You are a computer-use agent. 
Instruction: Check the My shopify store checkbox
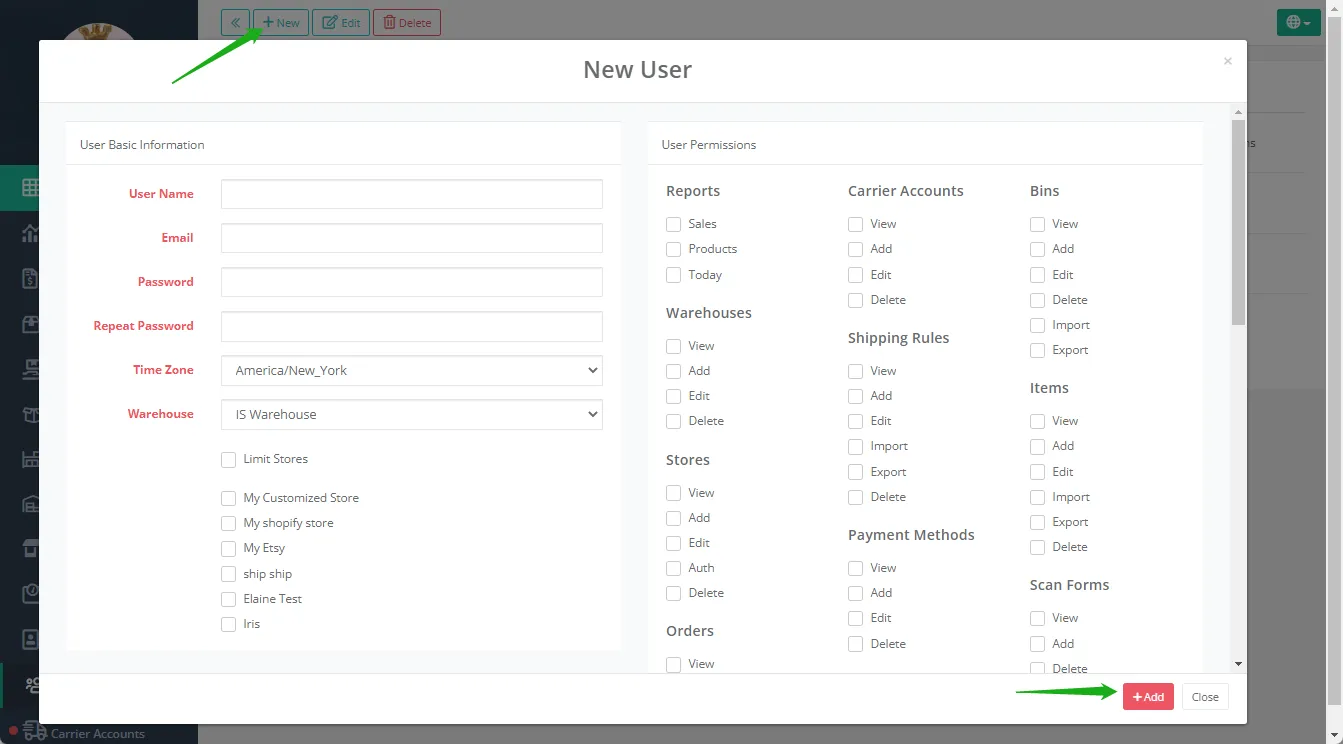pos(229,523)
